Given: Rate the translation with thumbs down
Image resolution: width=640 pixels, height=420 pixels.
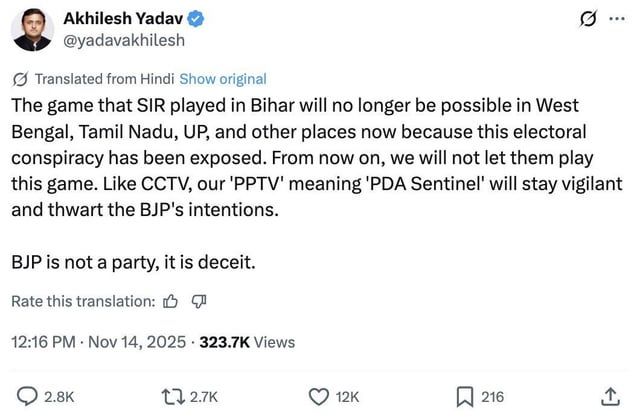Looking at the screenshot, I should [x=198, y=301].
